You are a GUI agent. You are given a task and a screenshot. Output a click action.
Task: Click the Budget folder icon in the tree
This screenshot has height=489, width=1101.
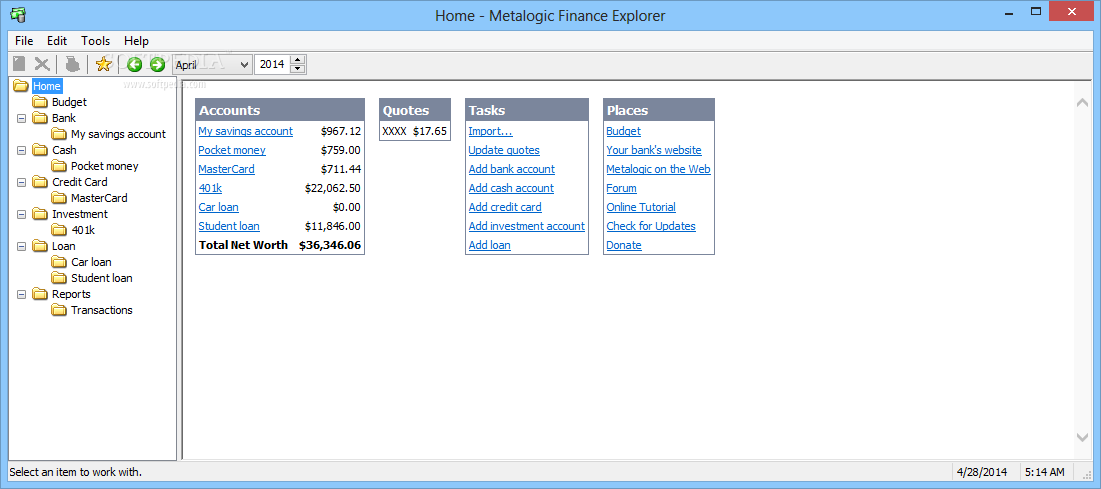[40, 102]
